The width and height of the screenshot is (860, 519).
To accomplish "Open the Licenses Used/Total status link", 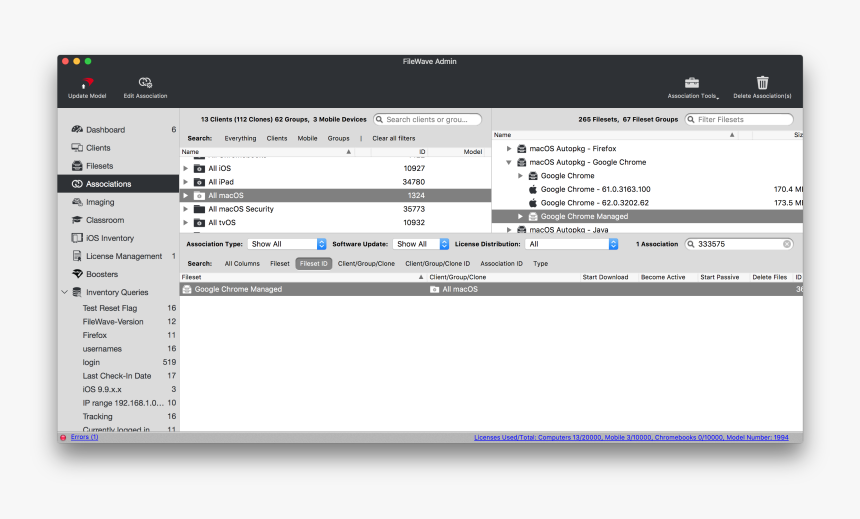I will [x=631, y=438].
